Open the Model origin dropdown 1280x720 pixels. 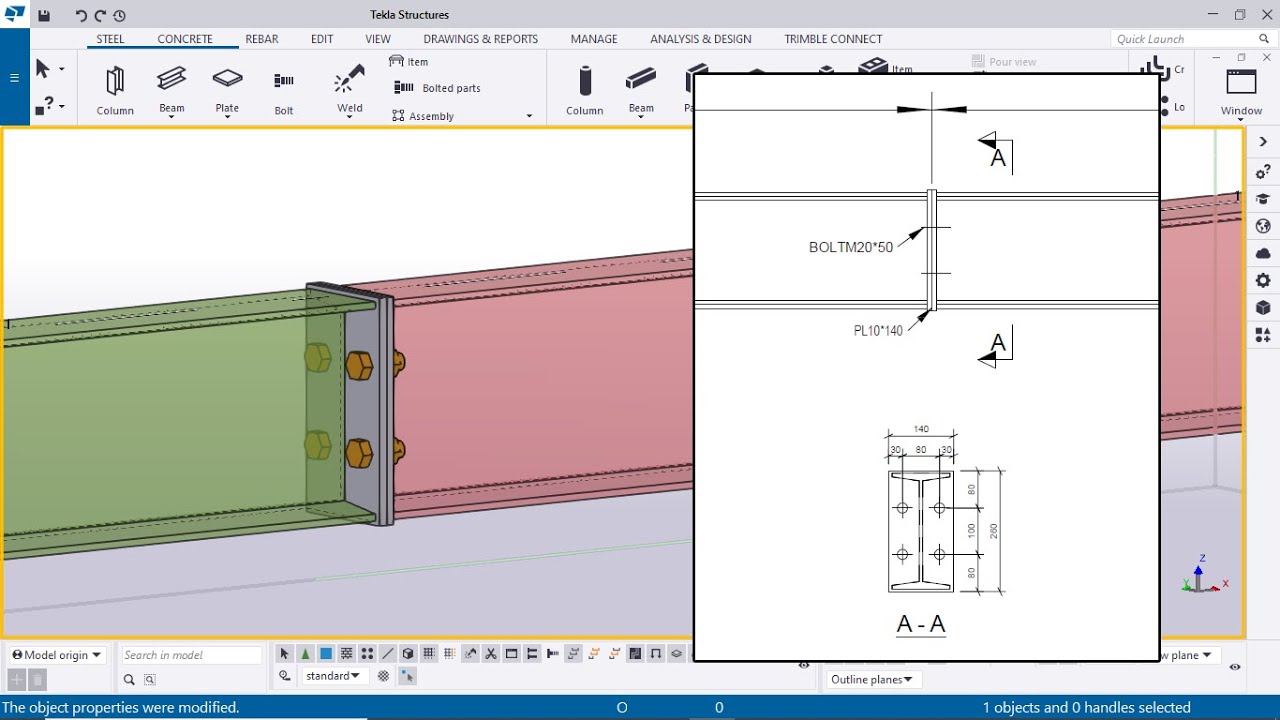(x=57, y=655)
